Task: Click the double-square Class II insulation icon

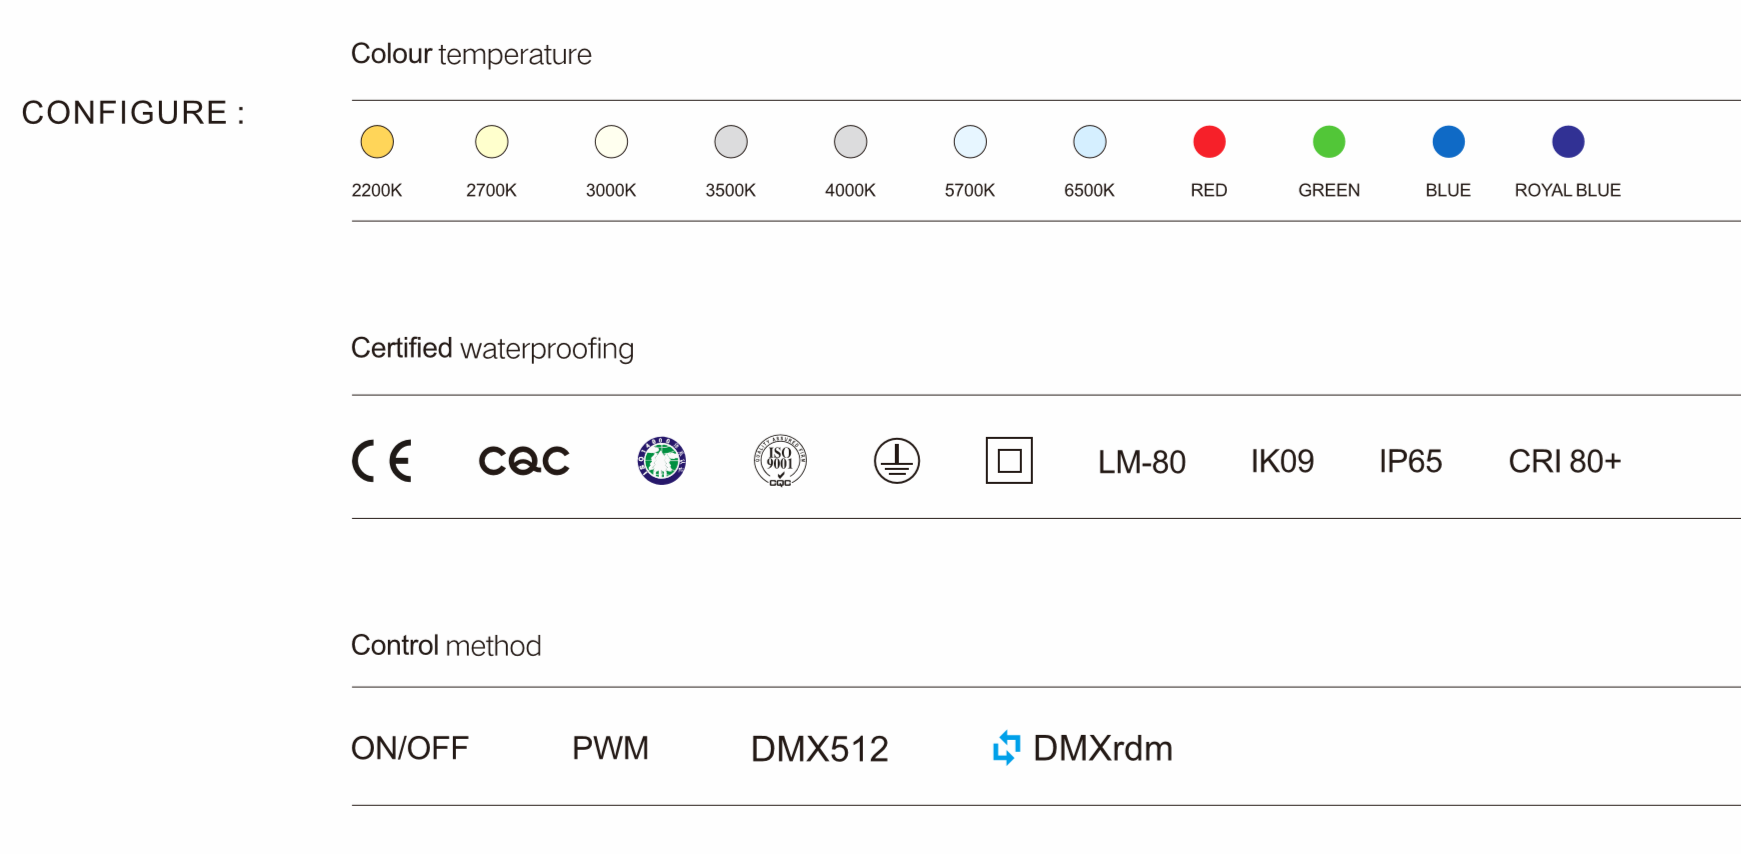Action: 1009,461
